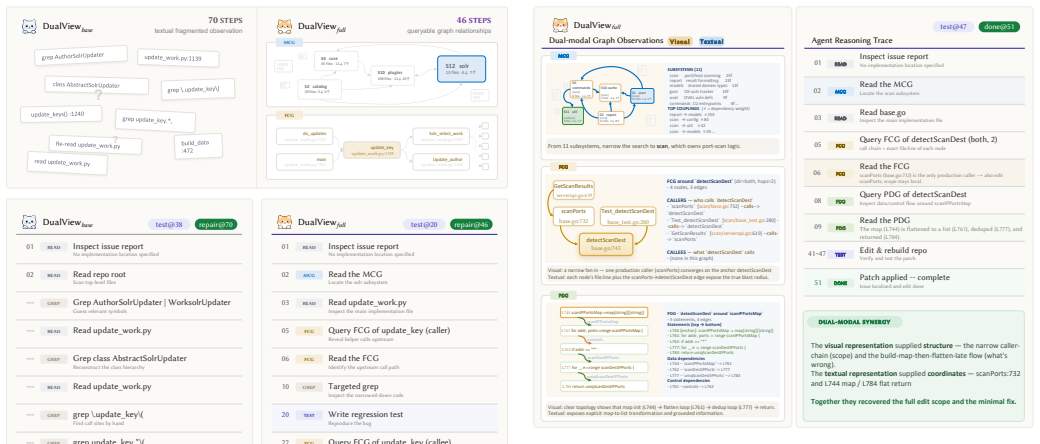Screen dimensions: 1040x444
Task: Click the update_key node in FCG diagram
Action: [x=370, y=149]
